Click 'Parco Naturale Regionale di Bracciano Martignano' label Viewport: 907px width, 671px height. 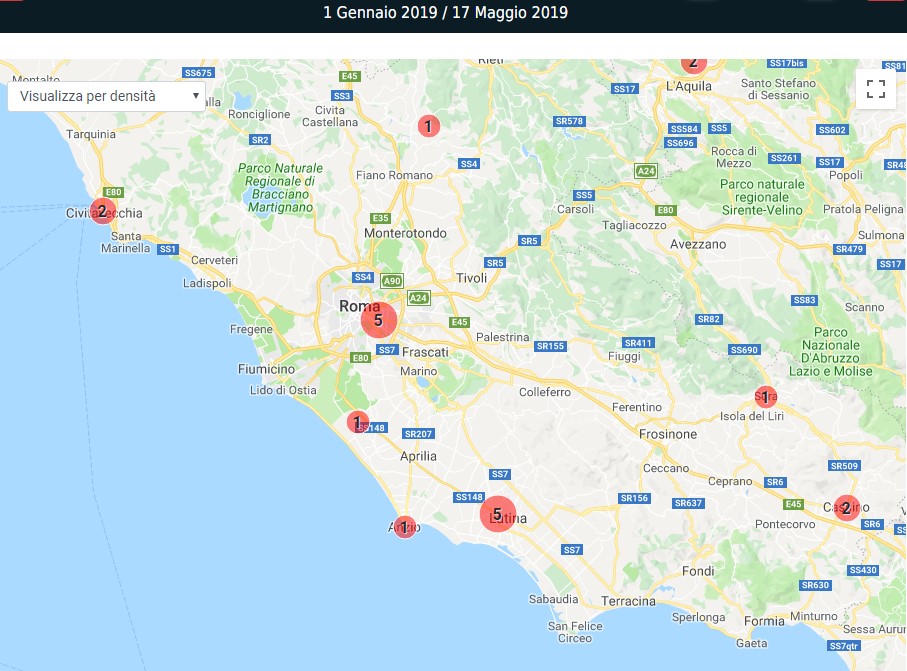pos(281,187)
